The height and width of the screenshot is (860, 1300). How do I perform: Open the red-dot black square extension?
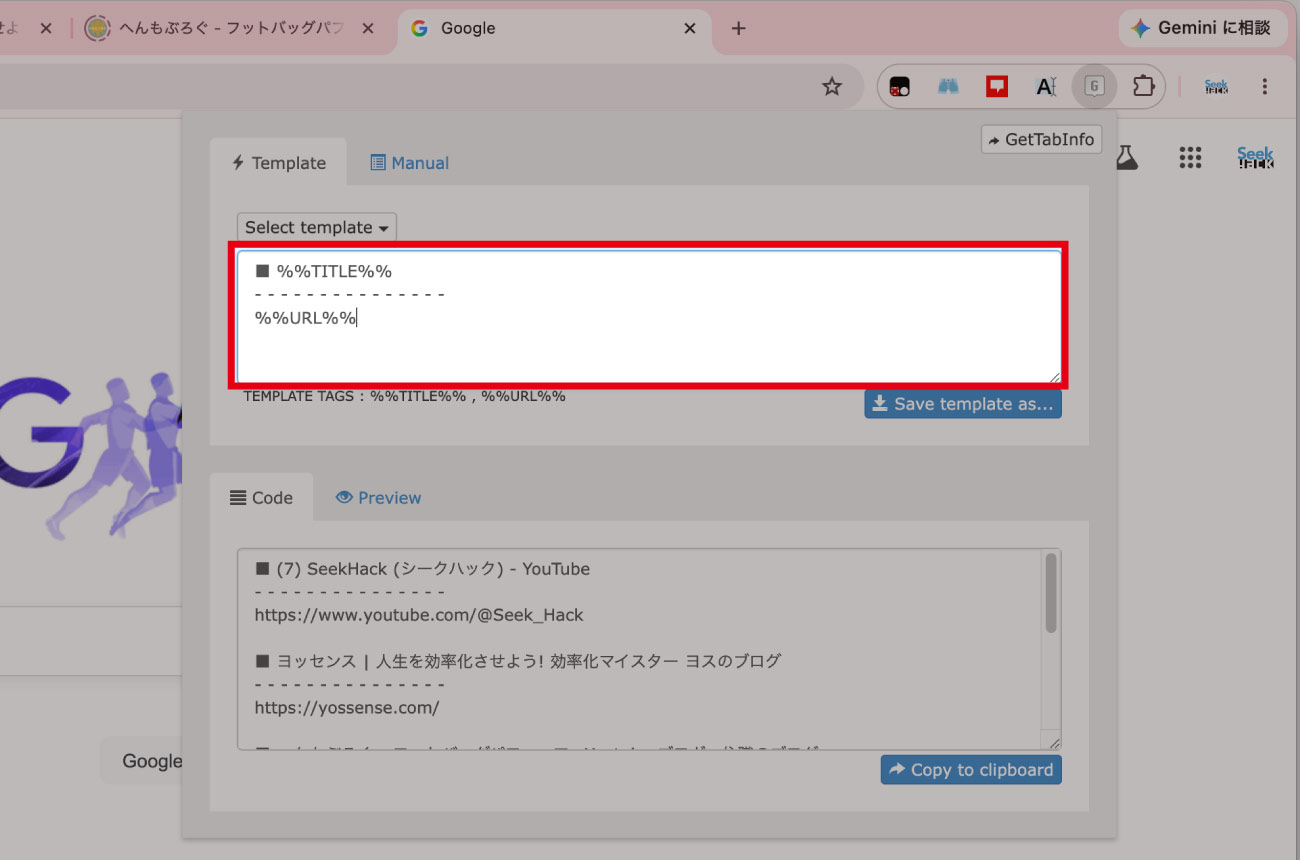tap(899, 87)
